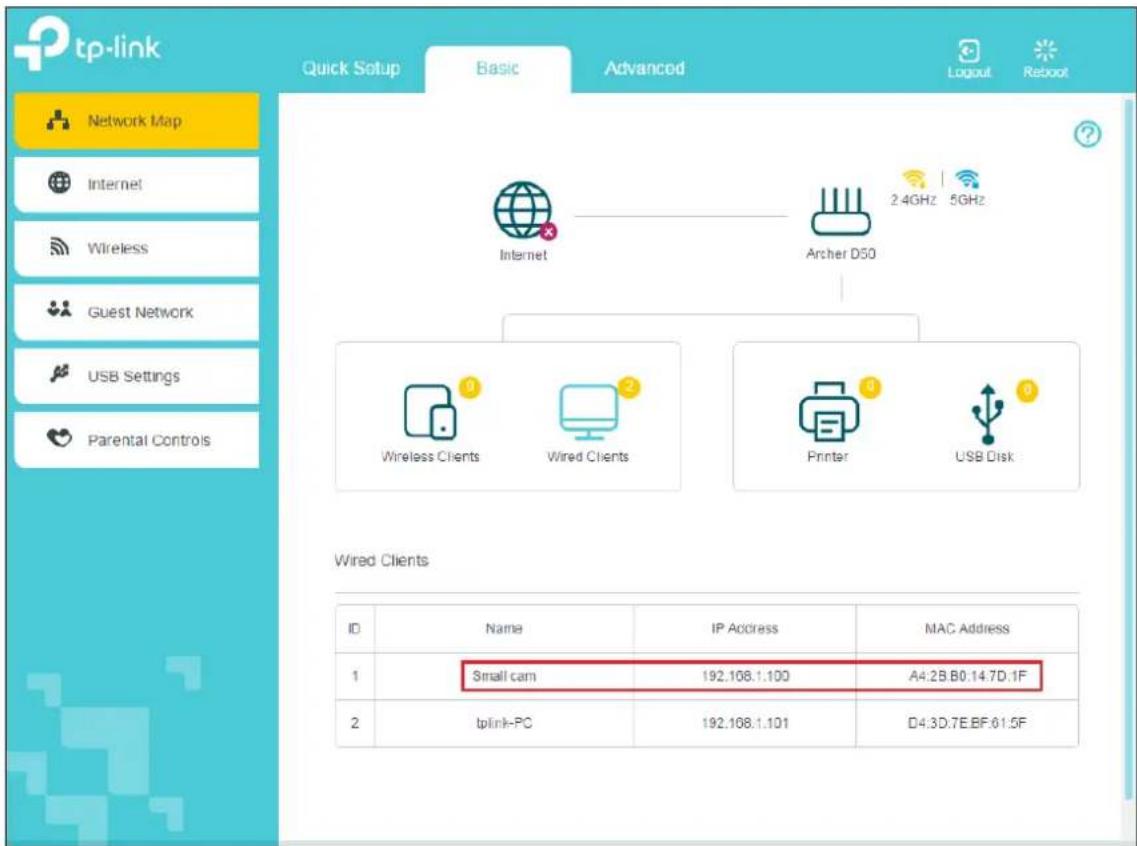
Task: Click the Printer count badge
Action: pos(870,388)
